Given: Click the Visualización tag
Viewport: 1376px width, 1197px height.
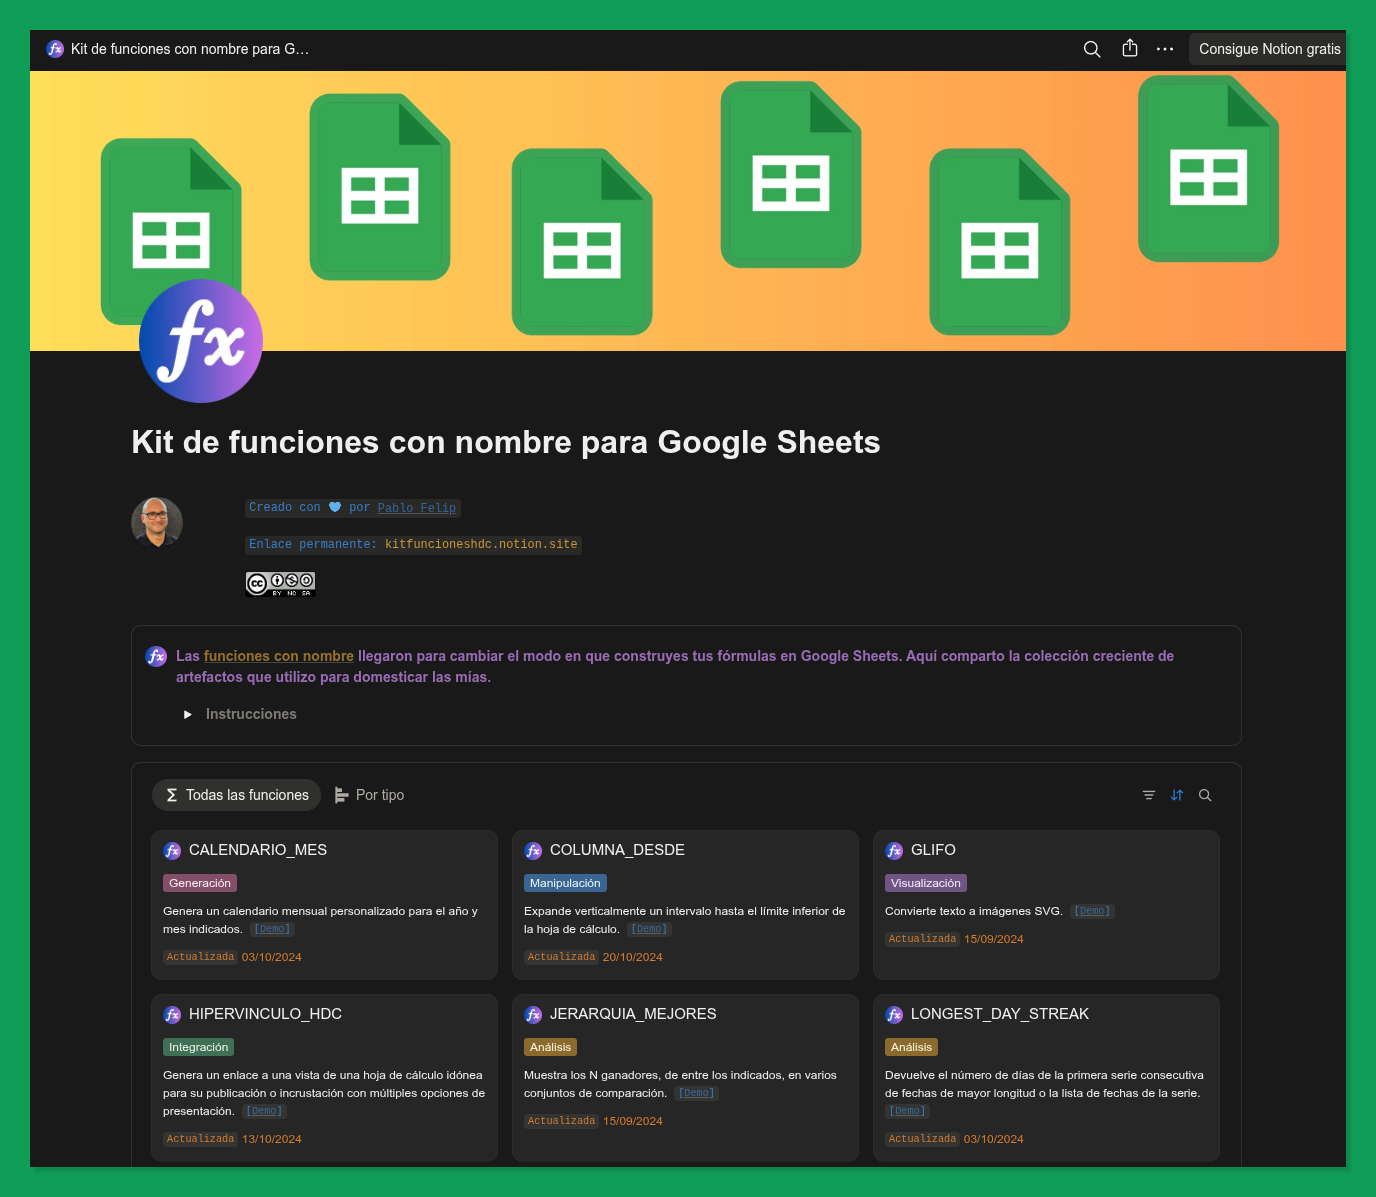Looking at the screenshot, I should click(926, 883).
